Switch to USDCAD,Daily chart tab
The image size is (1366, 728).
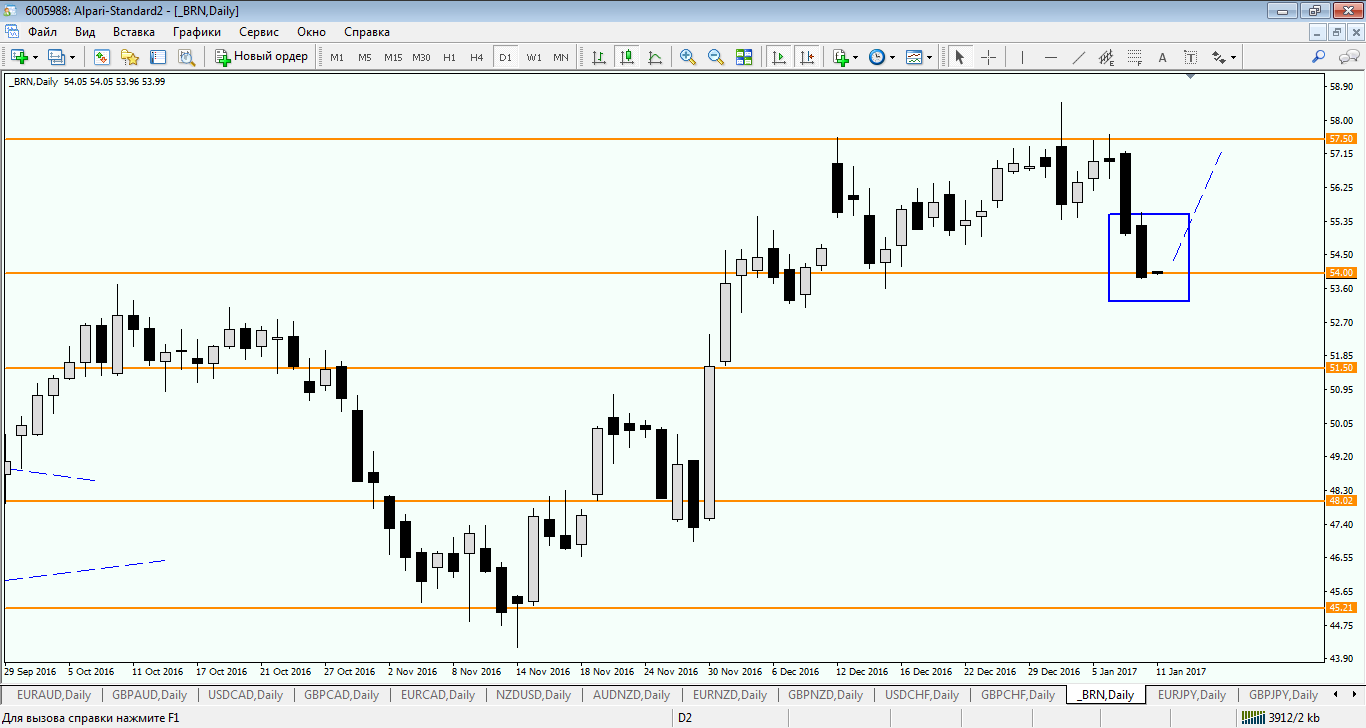246,695
